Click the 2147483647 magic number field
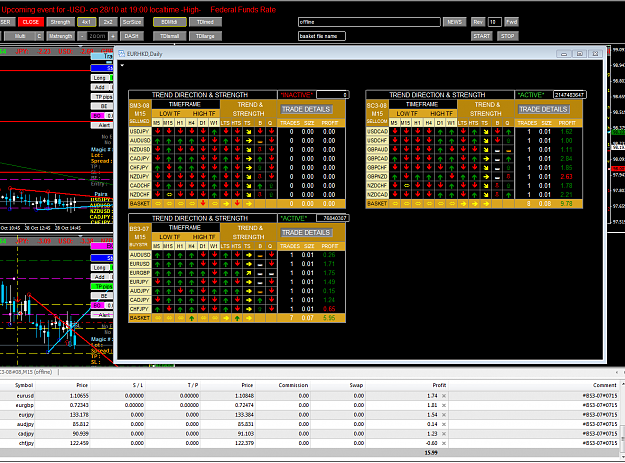 pos(569,95)
